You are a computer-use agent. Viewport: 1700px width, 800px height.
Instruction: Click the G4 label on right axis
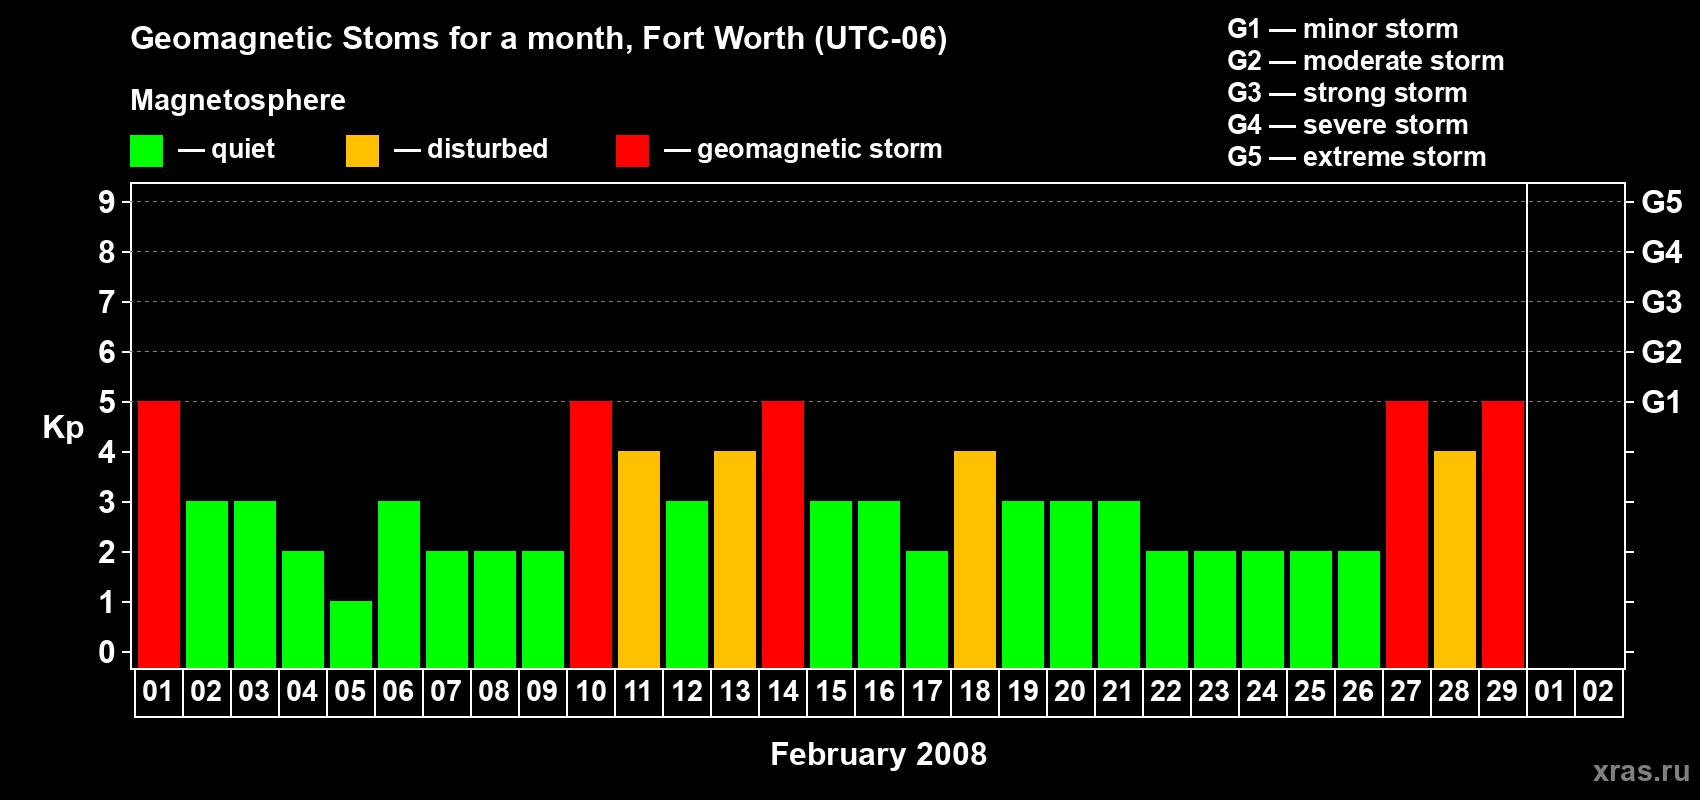(x=1661, y=252)
